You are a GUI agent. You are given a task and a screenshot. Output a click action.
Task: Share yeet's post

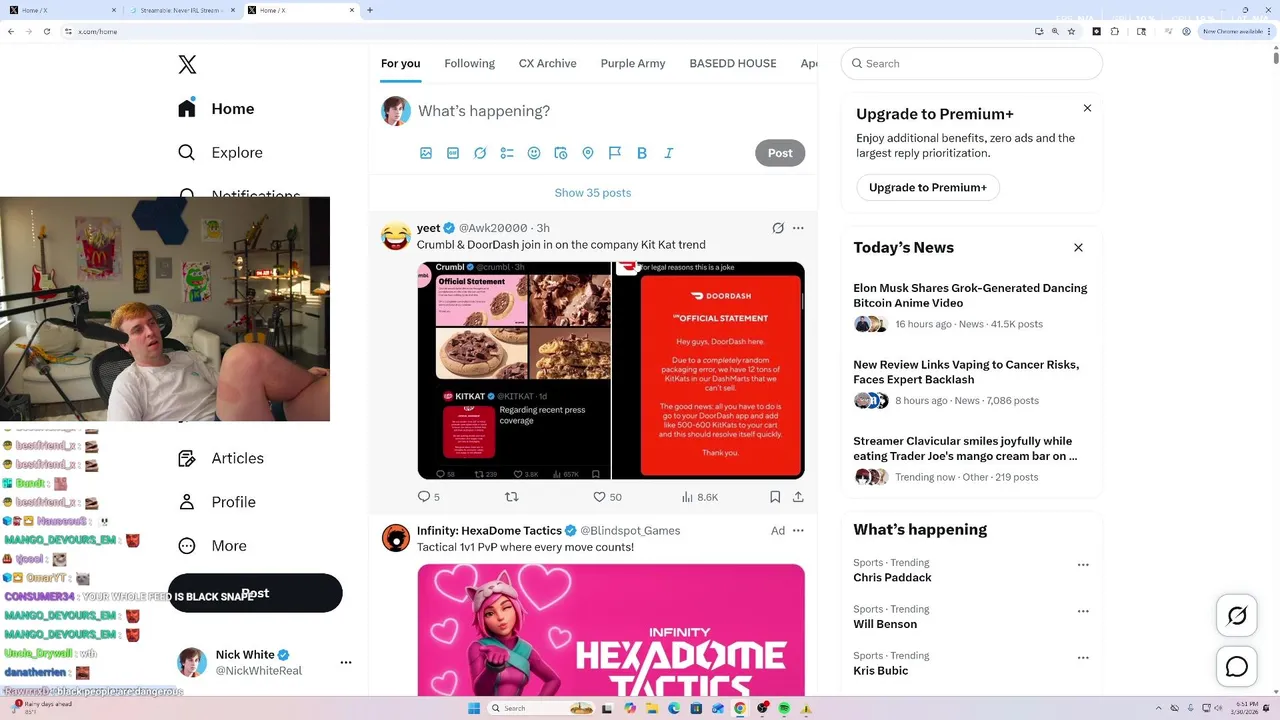pyautogui.click(x=798, y=497)
